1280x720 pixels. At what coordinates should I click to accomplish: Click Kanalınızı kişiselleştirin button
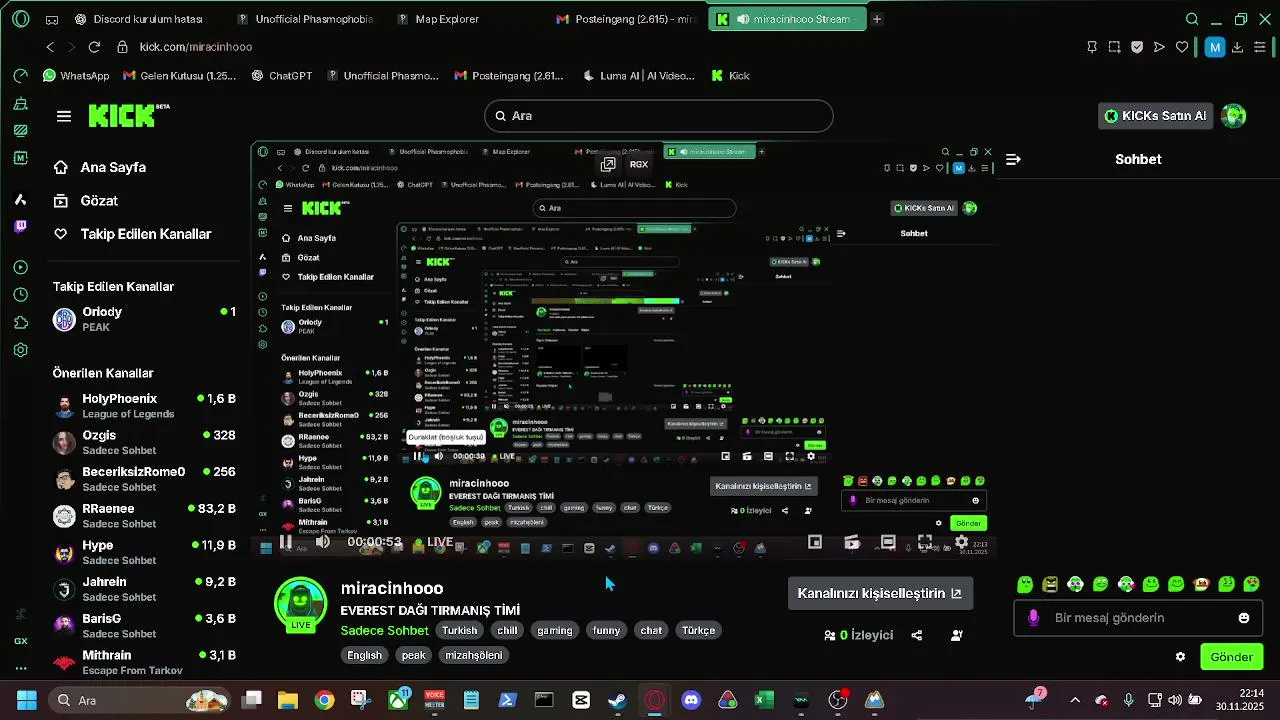[880, 593]
